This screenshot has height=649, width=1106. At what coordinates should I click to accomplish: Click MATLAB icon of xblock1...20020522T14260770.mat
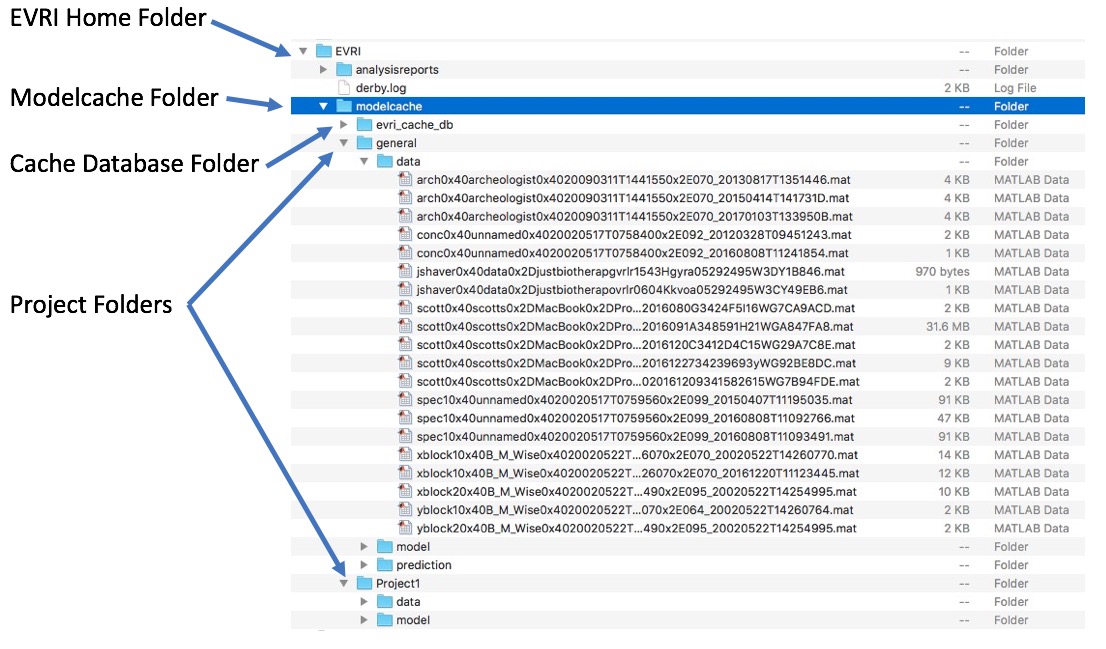[405, 454]
